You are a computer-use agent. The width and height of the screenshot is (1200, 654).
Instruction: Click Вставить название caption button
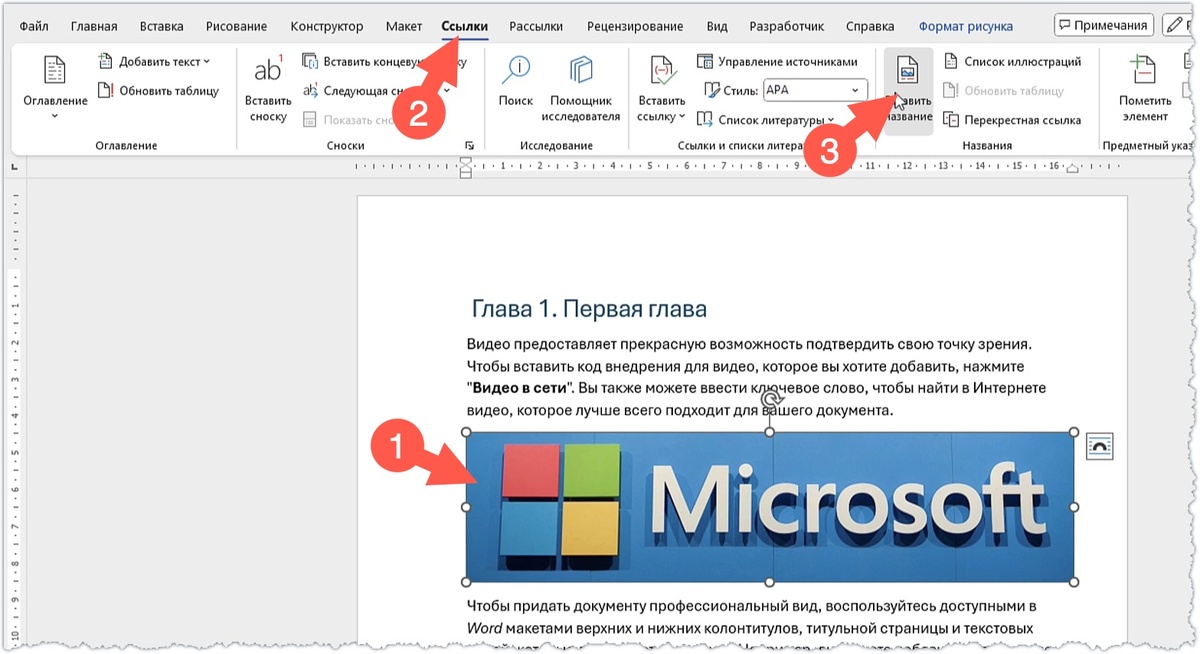908,90
